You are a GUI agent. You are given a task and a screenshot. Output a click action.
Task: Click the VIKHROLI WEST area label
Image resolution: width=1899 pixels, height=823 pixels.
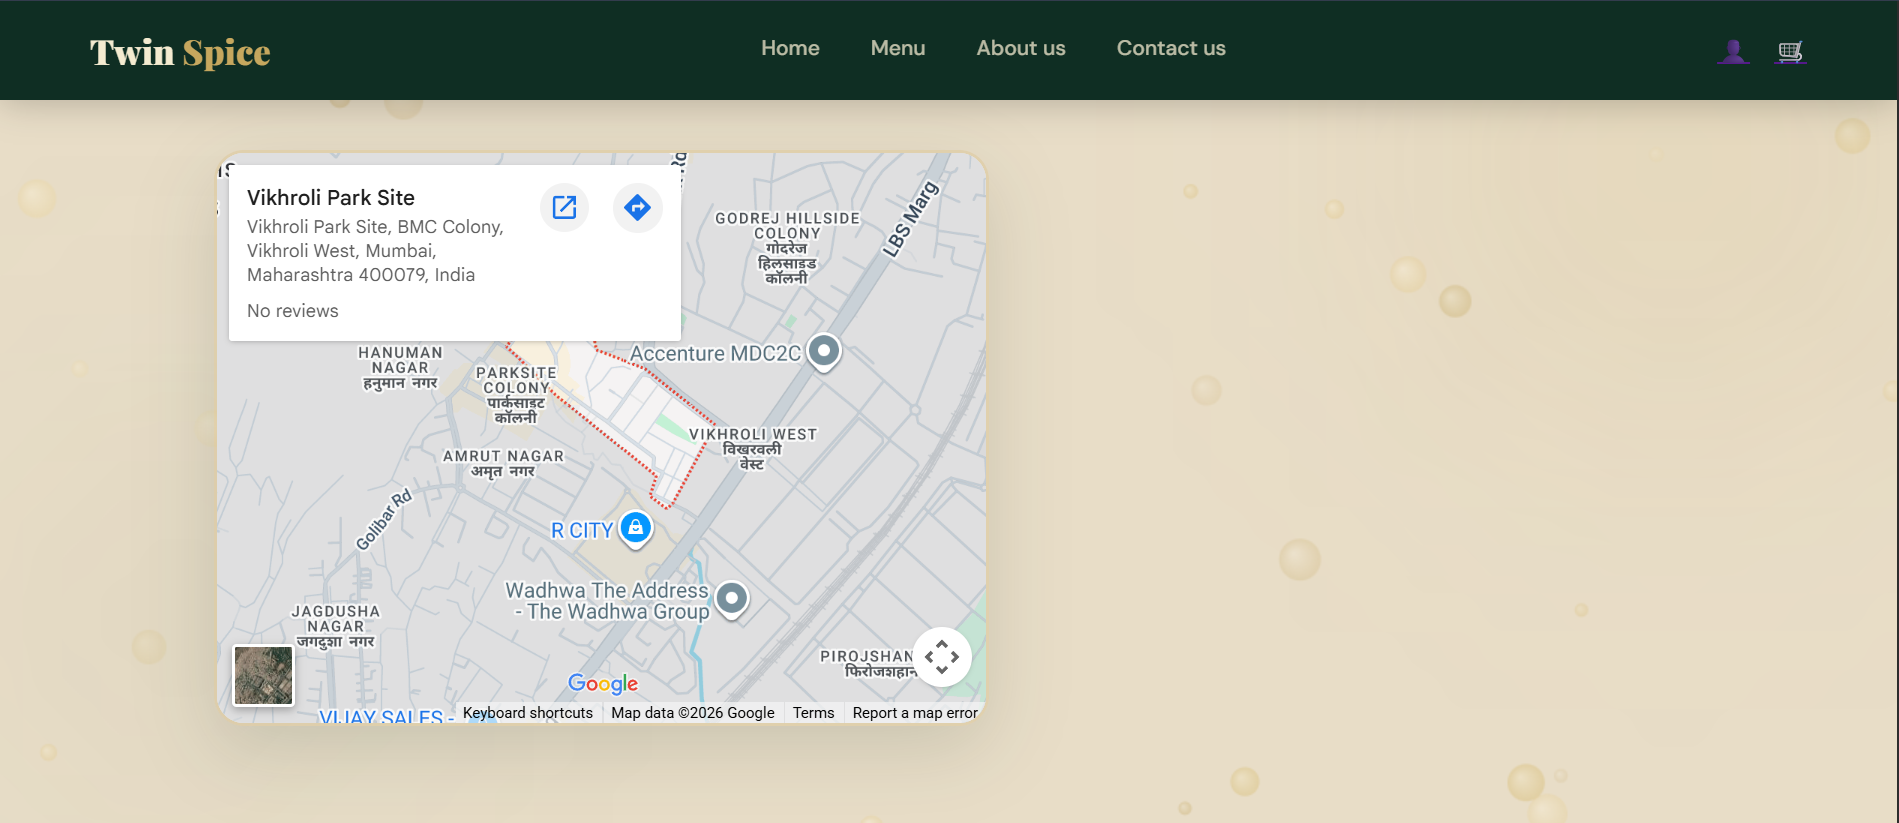coord(753,449)
